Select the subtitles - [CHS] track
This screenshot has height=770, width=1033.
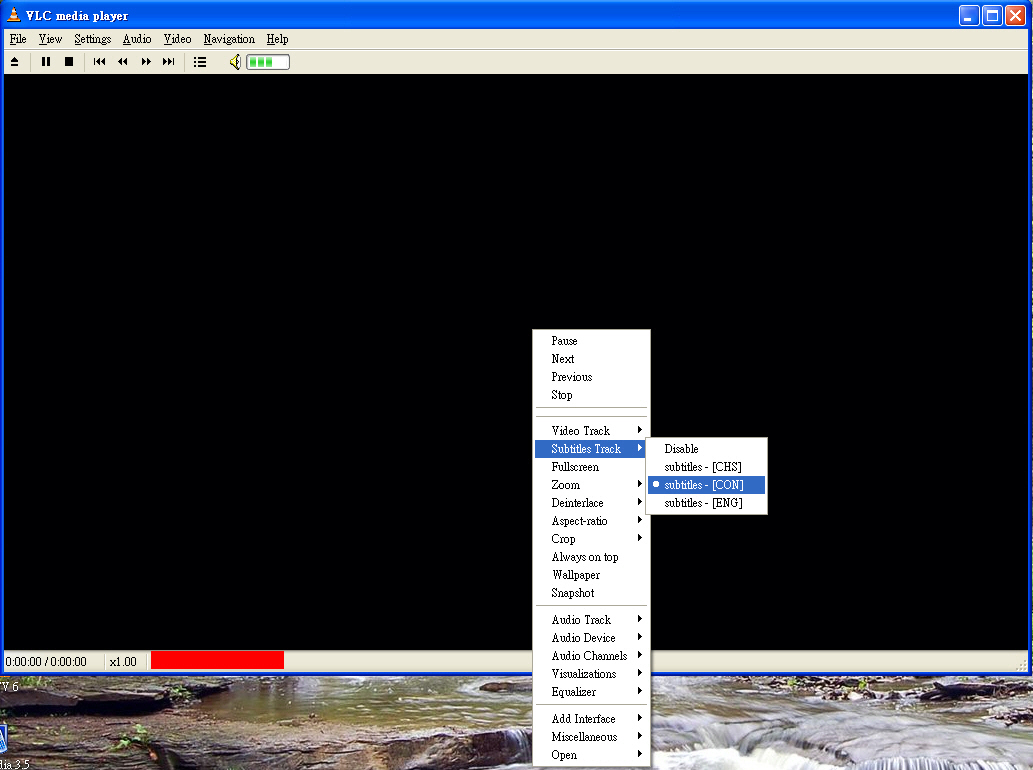[x=703, y=467]
